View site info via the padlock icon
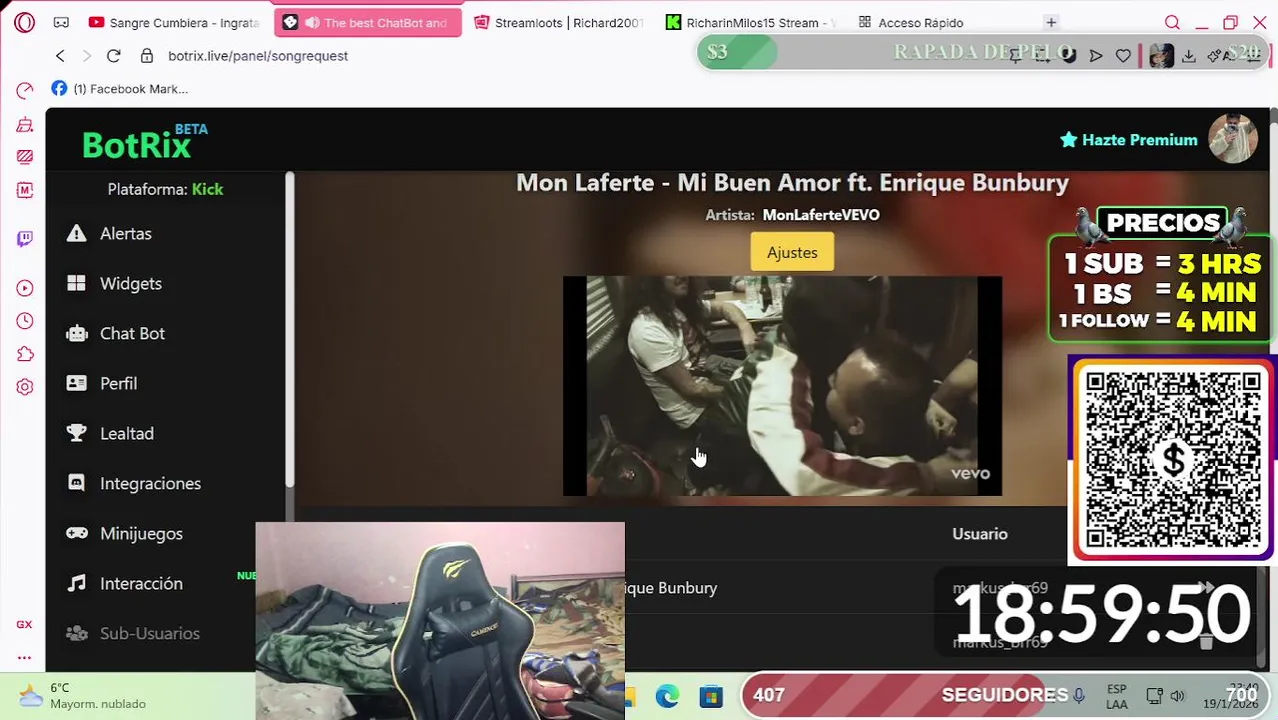This screenshot has height=720, width=1278. 147,56
